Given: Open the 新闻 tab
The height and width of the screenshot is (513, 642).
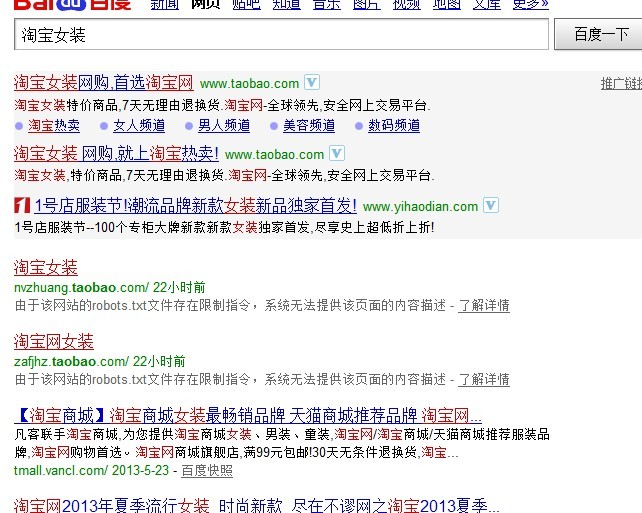Looking at the screenshot, I should pyautogui.click(x=165, y=4).
